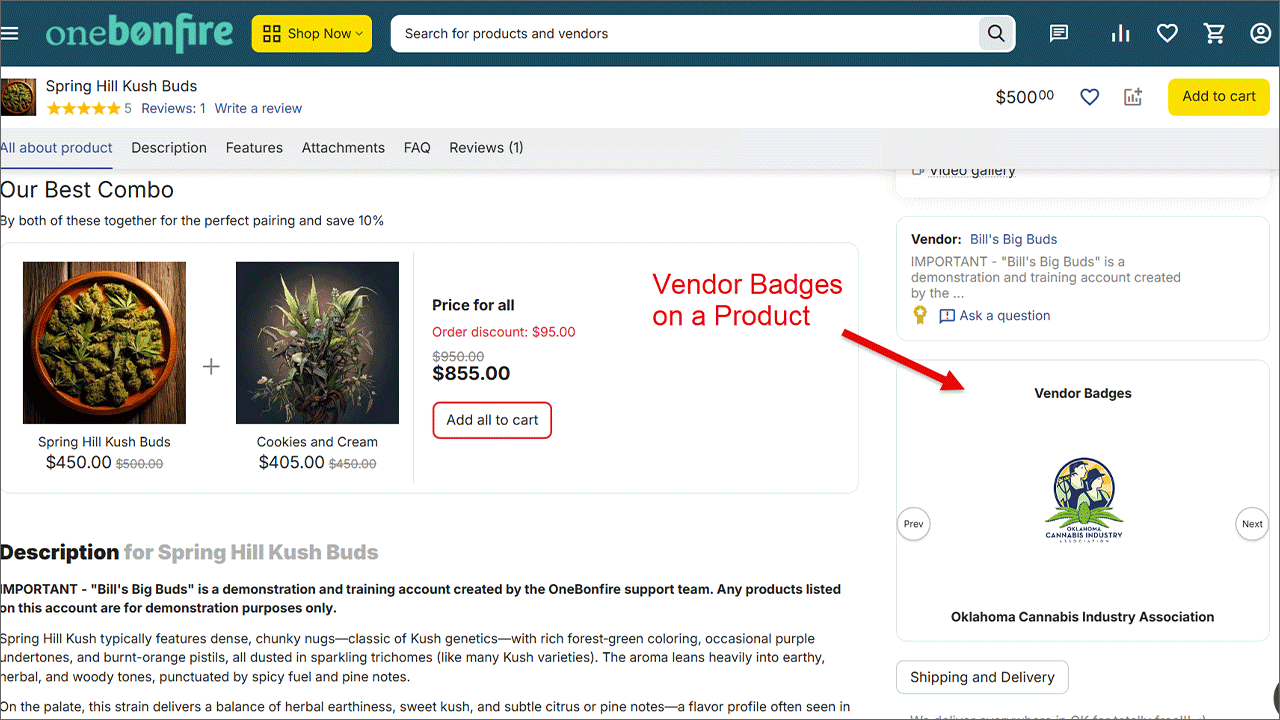Click the search magnifier icon
This screenshot has width=1280, height=720.
[996, 33]
